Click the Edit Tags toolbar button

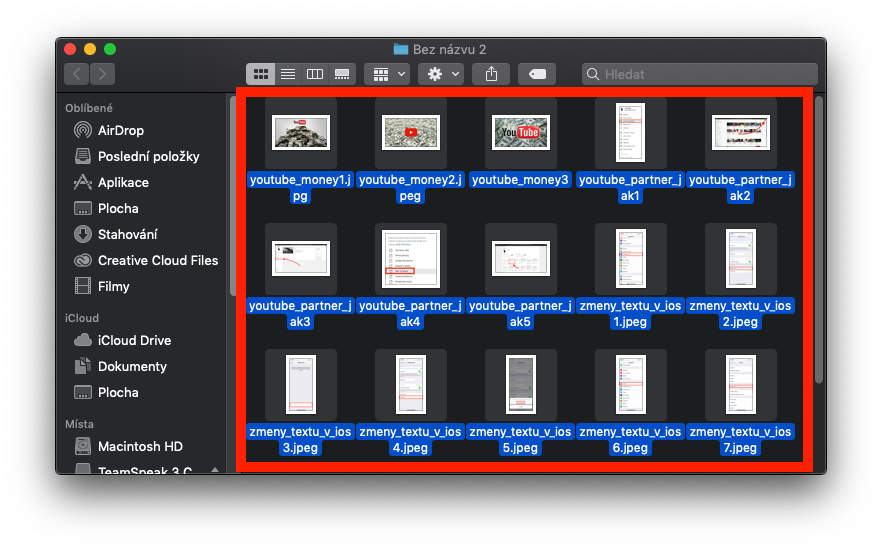(537, 74)
